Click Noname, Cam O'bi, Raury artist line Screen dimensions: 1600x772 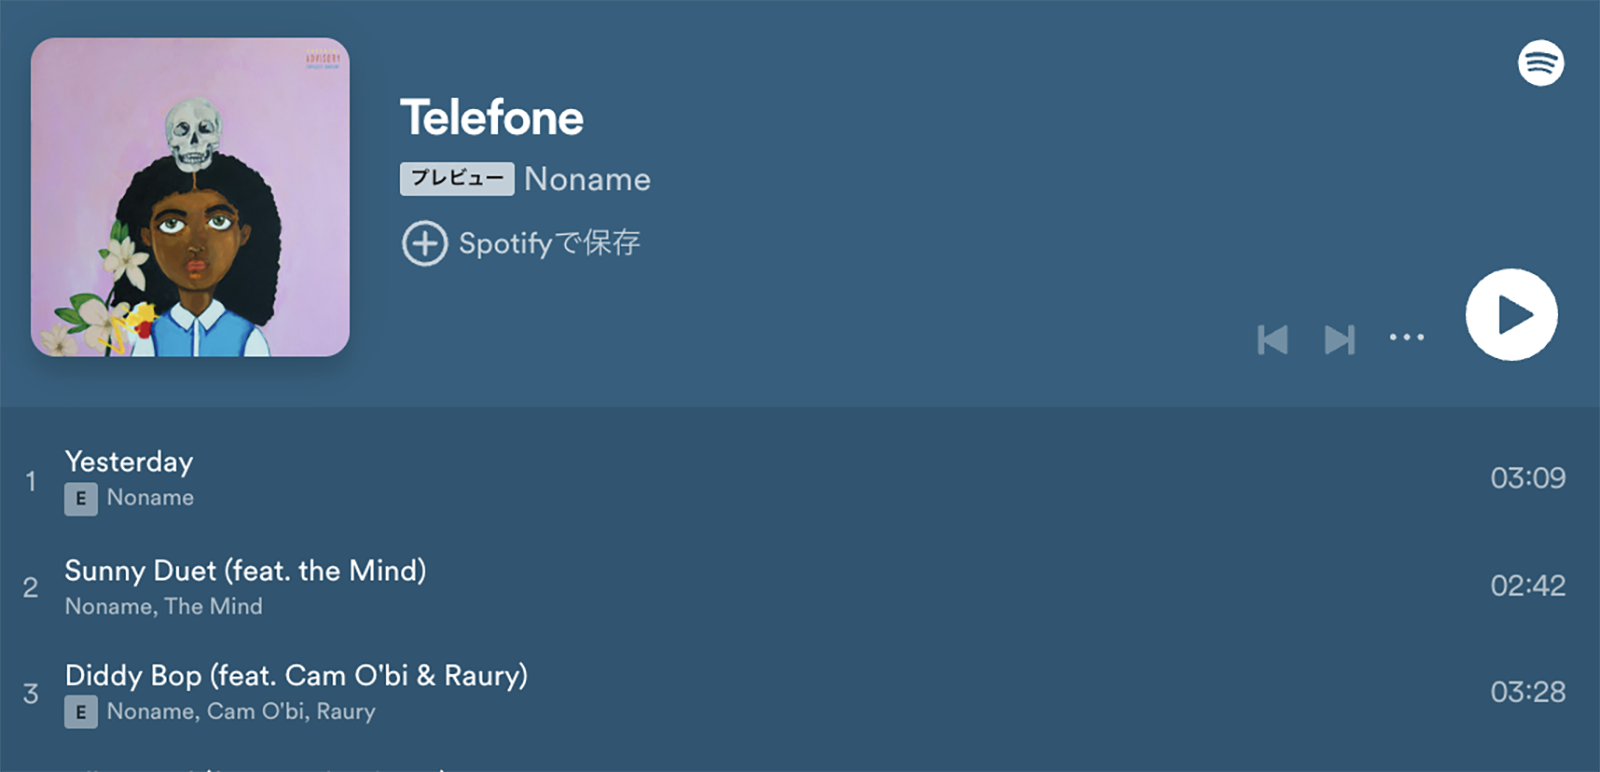tap(242, 712)
